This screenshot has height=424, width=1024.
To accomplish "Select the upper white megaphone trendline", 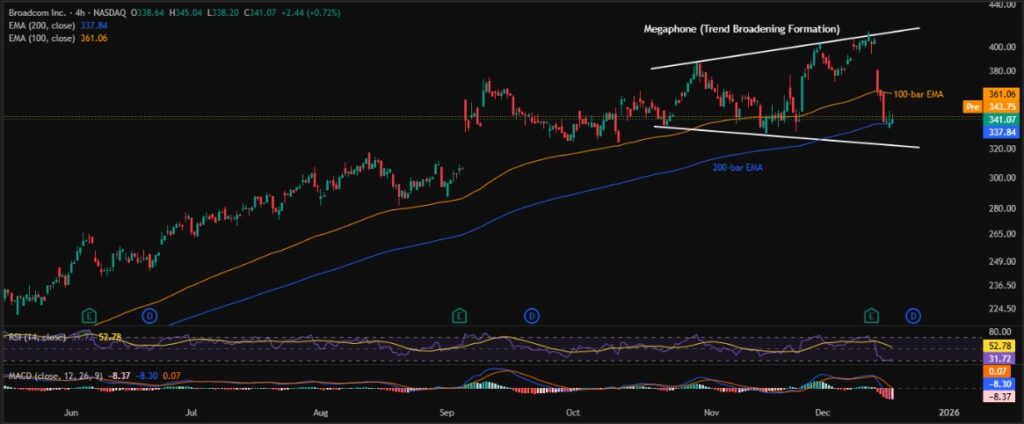I will [x=785, y=48].
